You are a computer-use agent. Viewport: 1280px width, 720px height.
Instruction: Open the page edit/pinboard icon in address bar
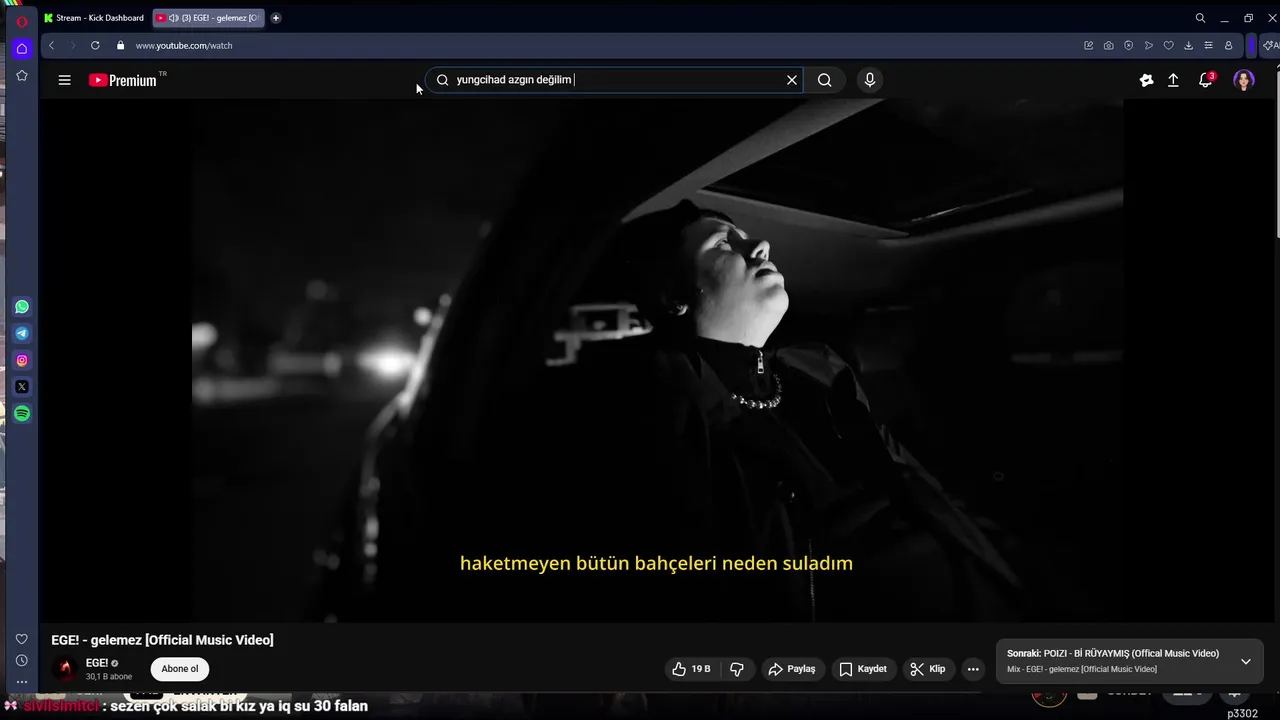click(x=1088, y=45)
